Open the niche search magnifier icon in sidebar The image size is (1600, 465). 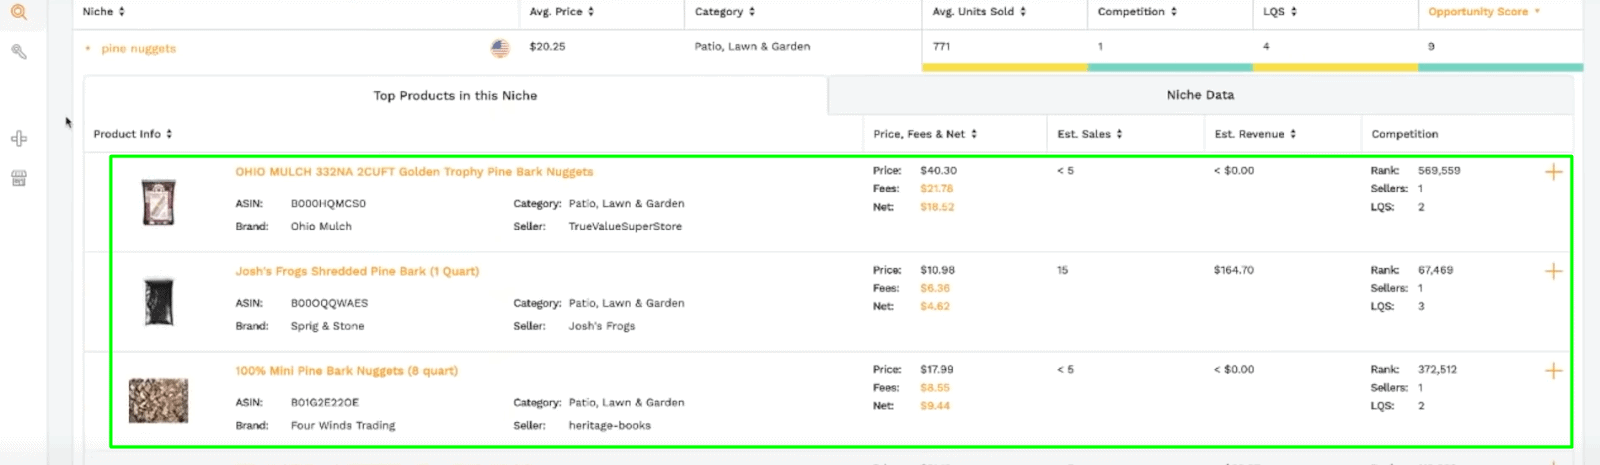click(18, 12)
